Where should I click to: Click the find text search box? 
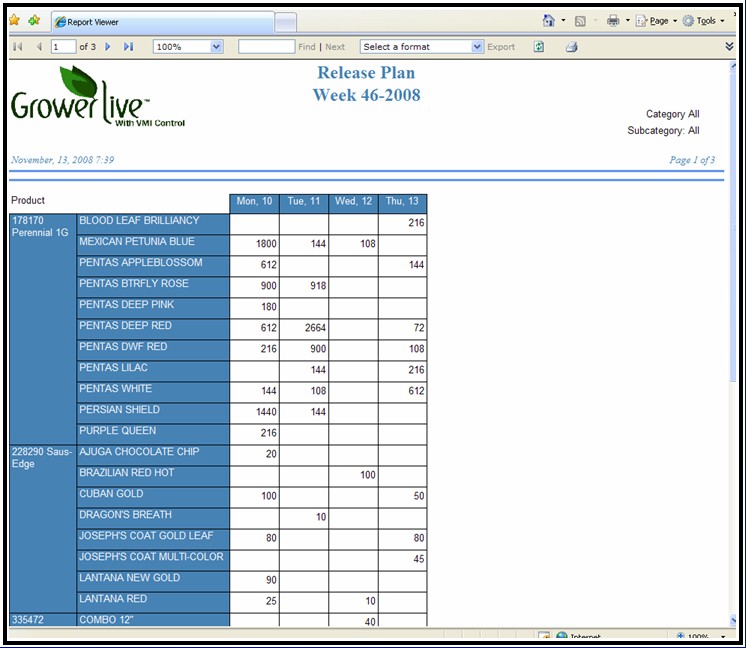[266, 47]
